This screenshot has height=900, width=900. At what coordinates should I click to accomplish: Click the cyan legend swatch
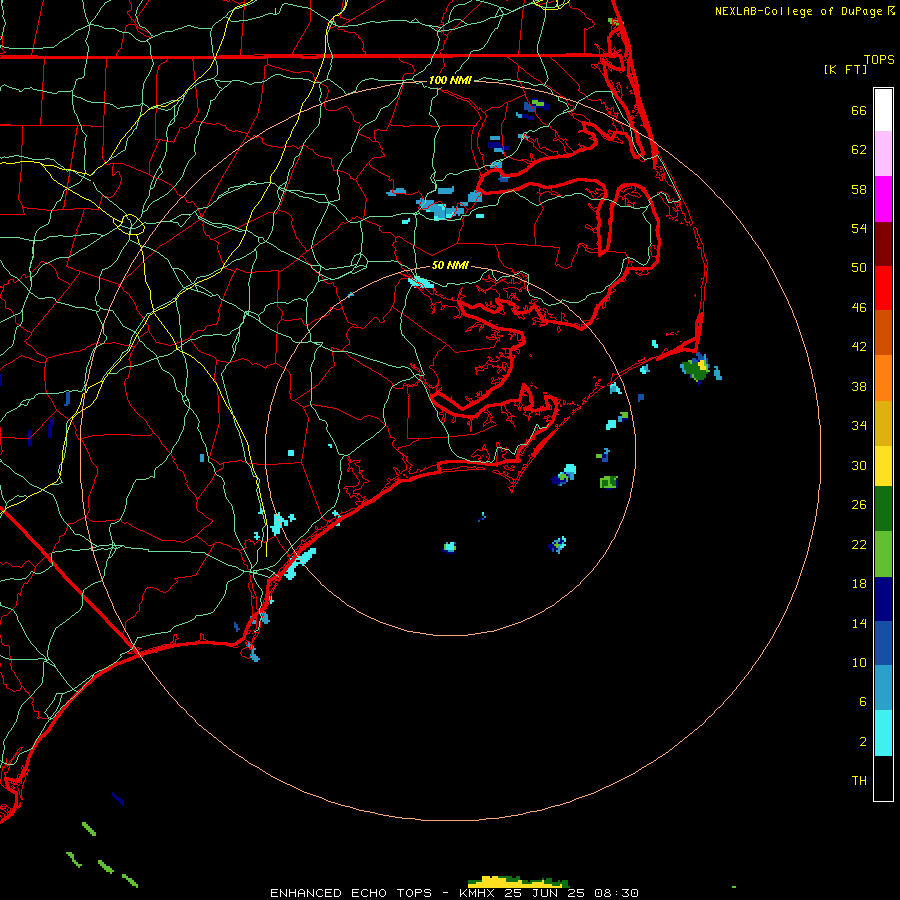(883, 733)
